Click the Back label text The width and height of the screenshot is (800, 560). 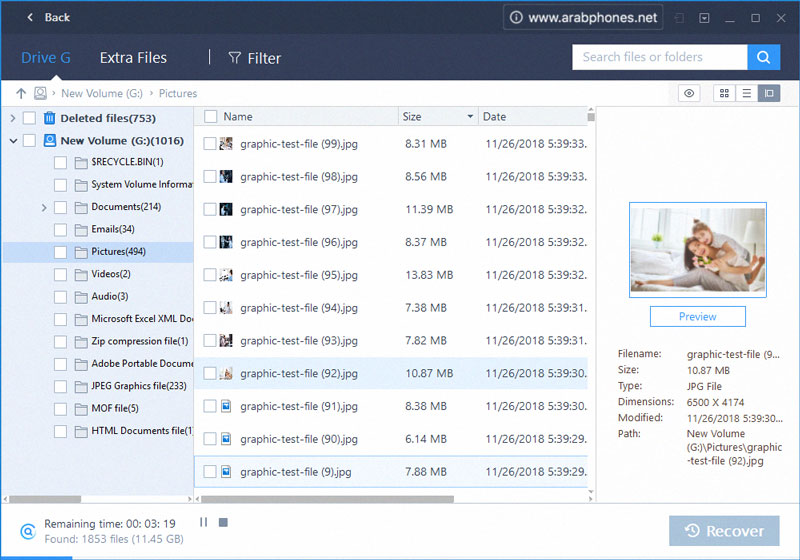pyautogui.click(x=57, y=17)
